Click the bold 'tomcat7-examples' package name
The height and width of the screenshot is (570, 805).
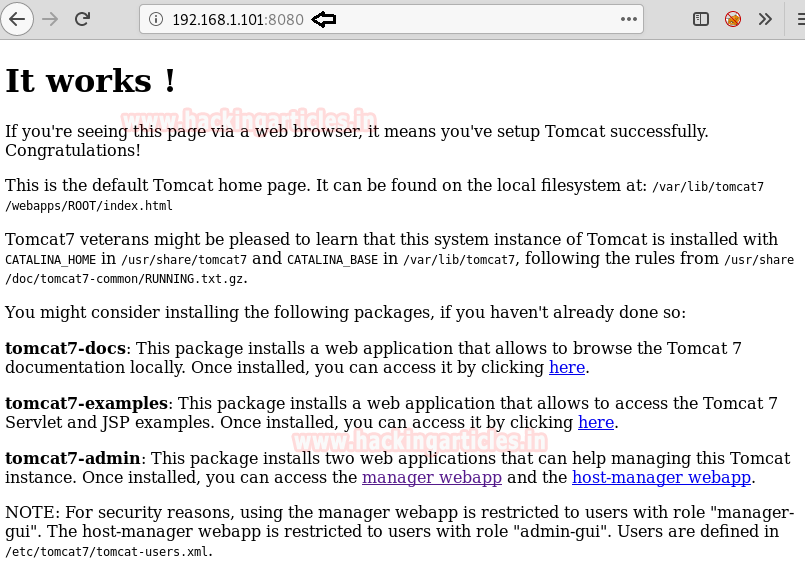pyautogui.click(x=86, y=404)
